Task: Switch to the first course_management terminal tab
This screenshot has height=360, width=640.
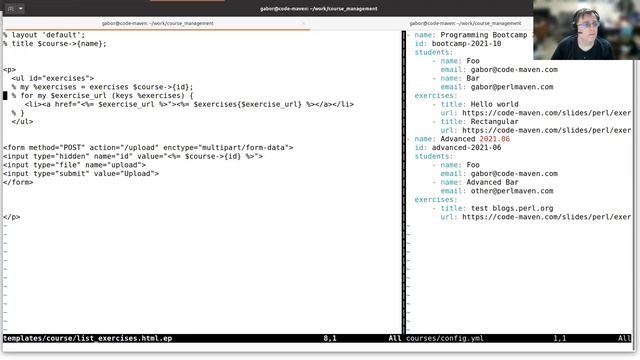Action: tap(158, 24)
